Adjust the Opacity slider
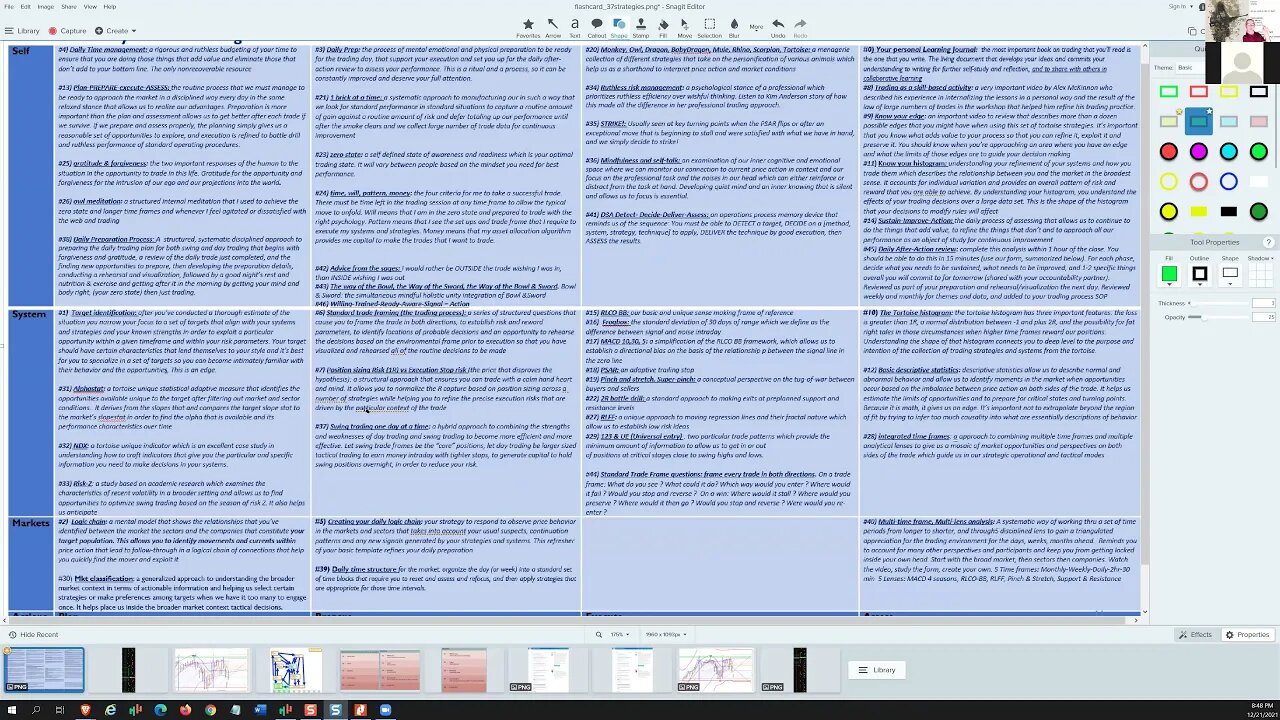The width and height of the screenshot is (1280, 720). [1218, 317]
